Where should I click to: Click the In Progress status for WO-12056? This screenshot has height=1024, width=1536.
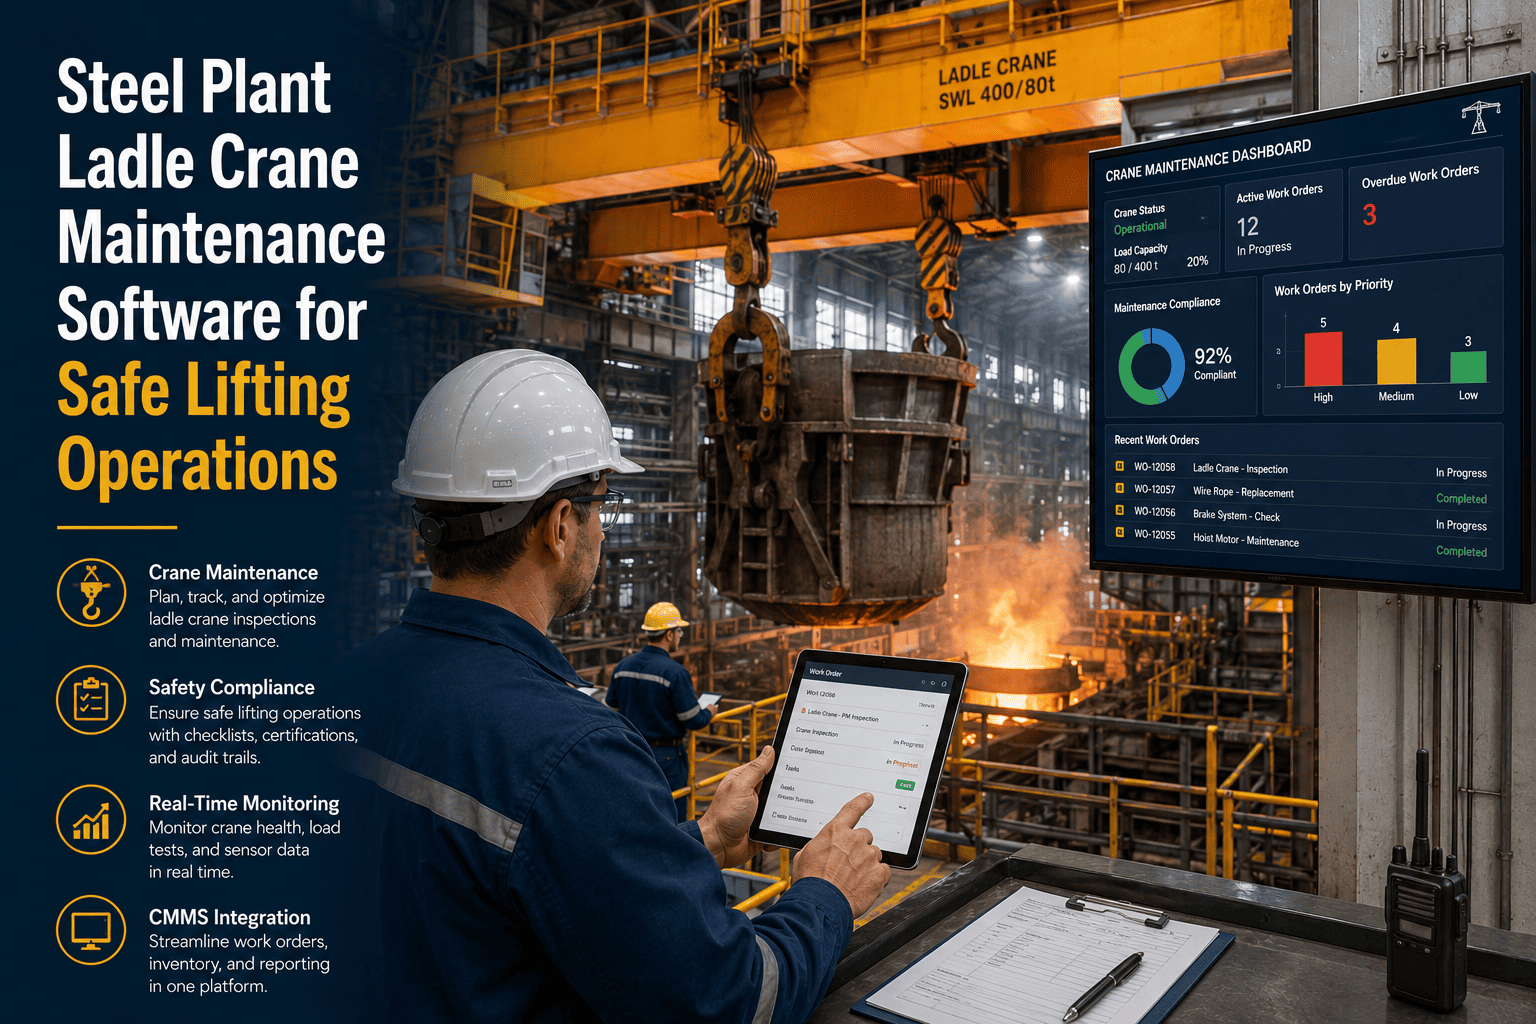tap(1461, 525)
